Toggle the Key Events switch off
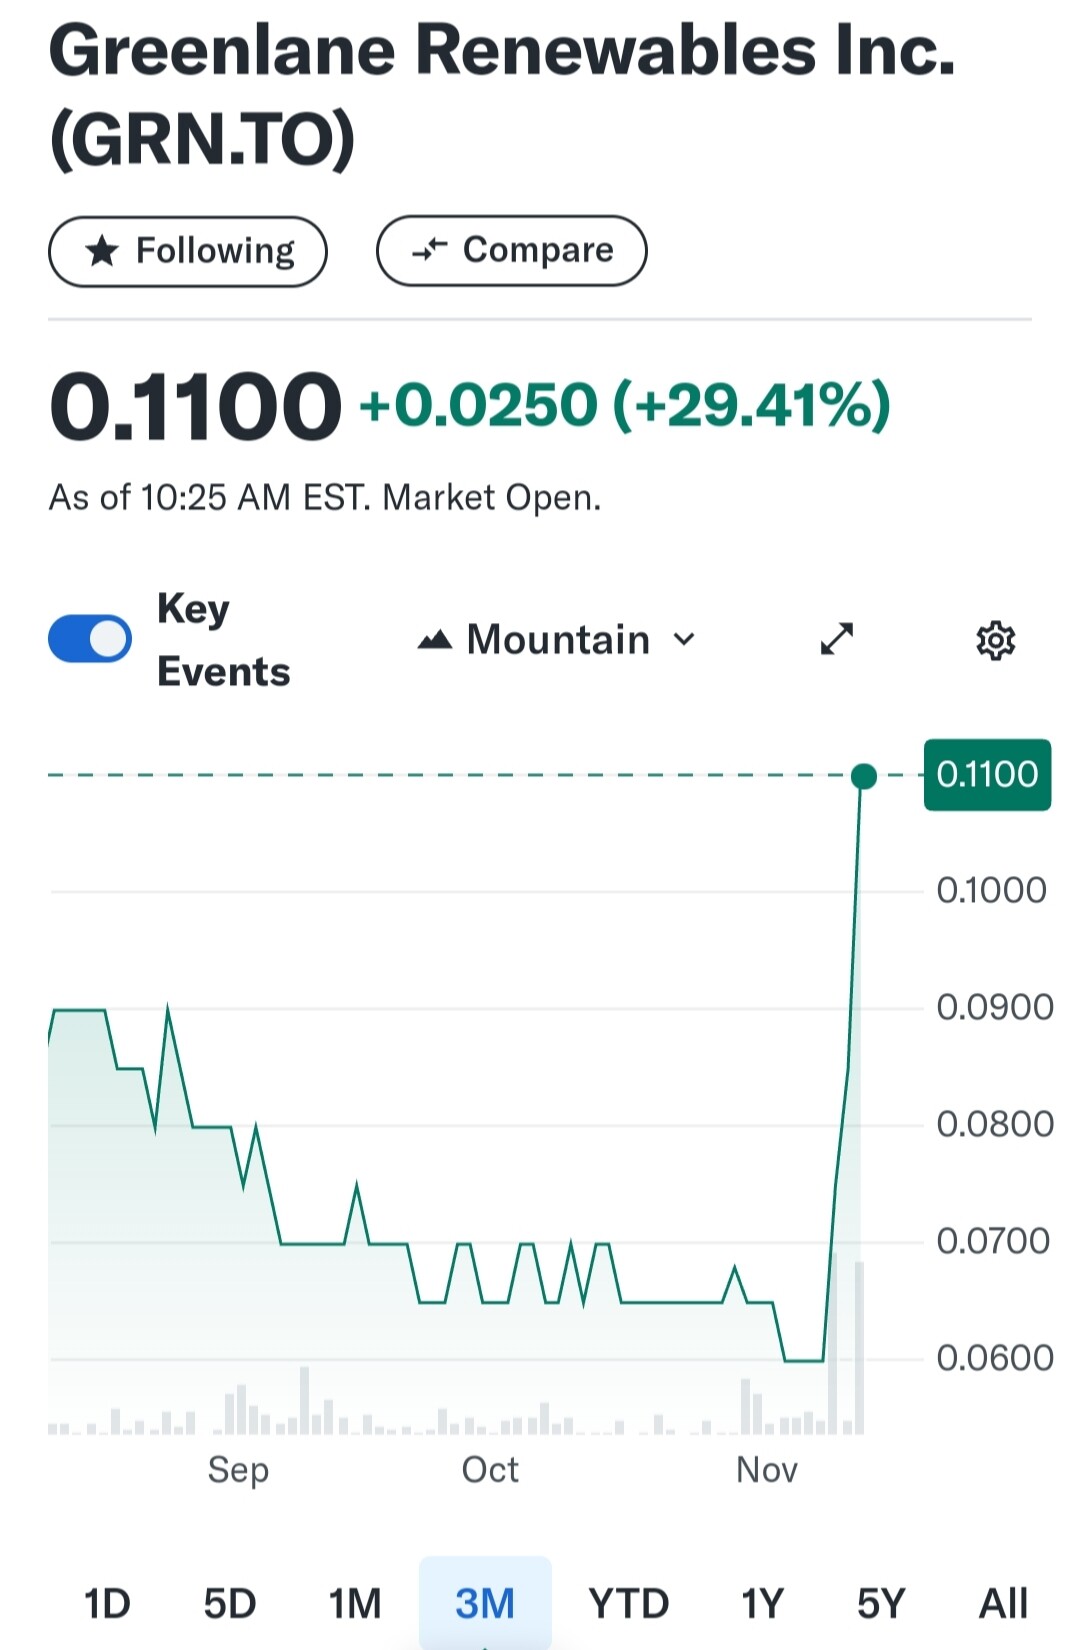1078x1650 pixels. 90,639
